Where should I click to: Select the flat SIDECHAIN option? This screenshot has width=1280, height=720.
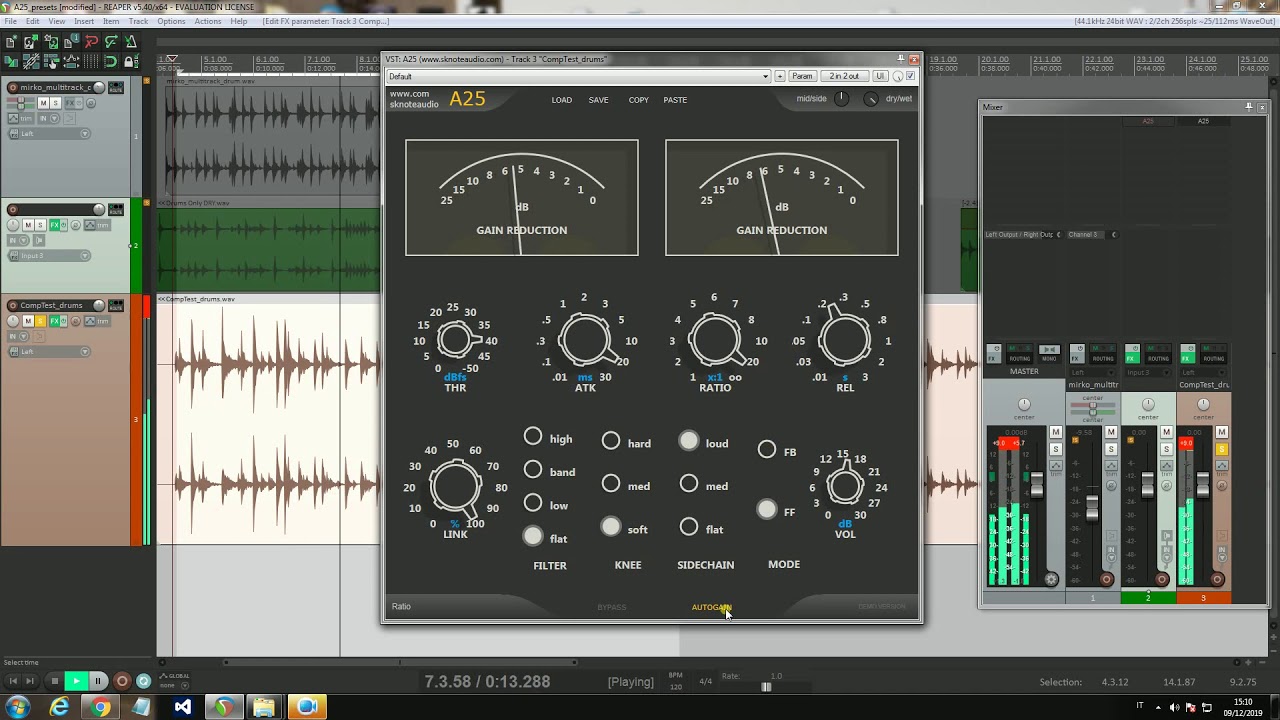[689, 526]
